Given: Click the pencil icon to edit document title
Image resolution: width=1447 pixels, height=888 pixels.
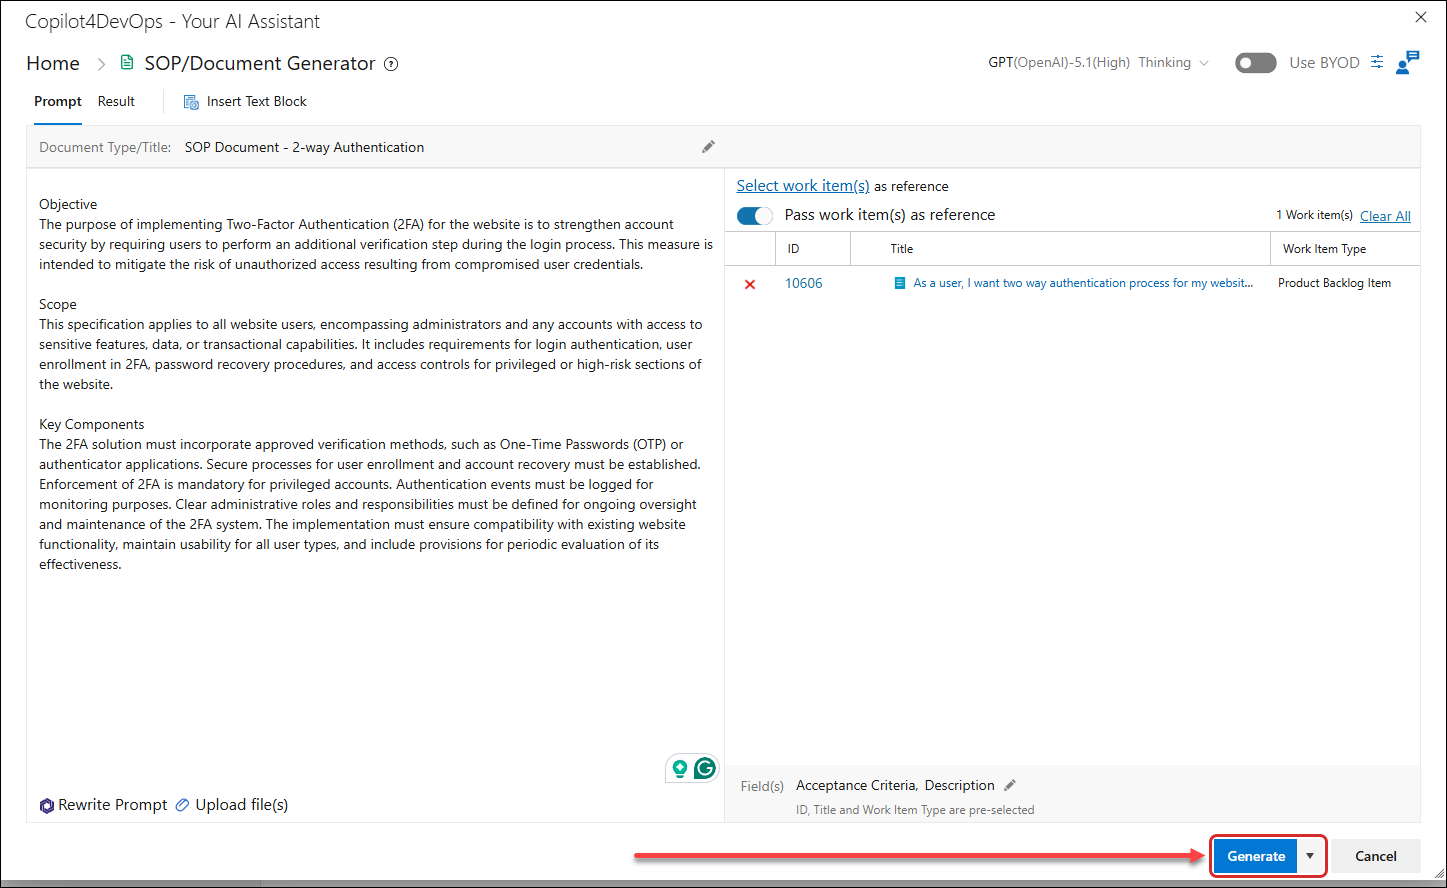Looking at the screenshot, I should [708, 147].
